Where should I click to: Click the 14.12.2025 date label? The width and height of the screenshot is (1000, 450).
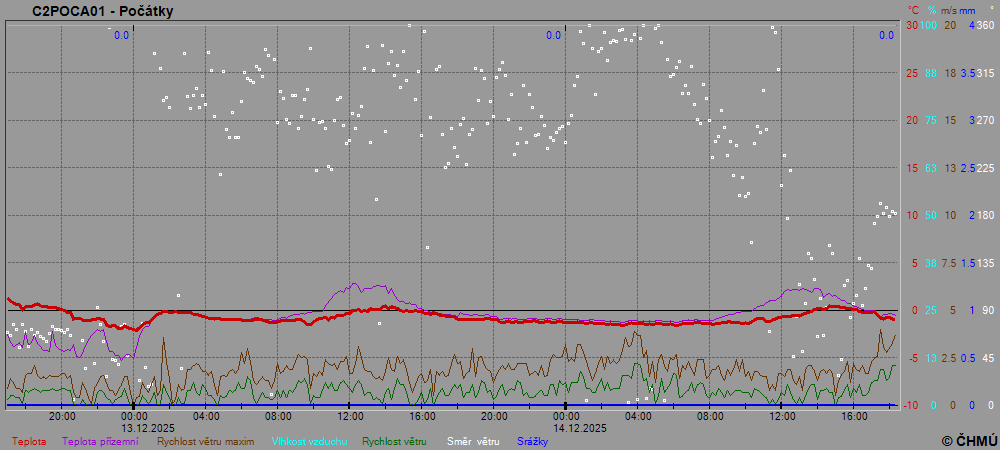[x=566, y=427]
